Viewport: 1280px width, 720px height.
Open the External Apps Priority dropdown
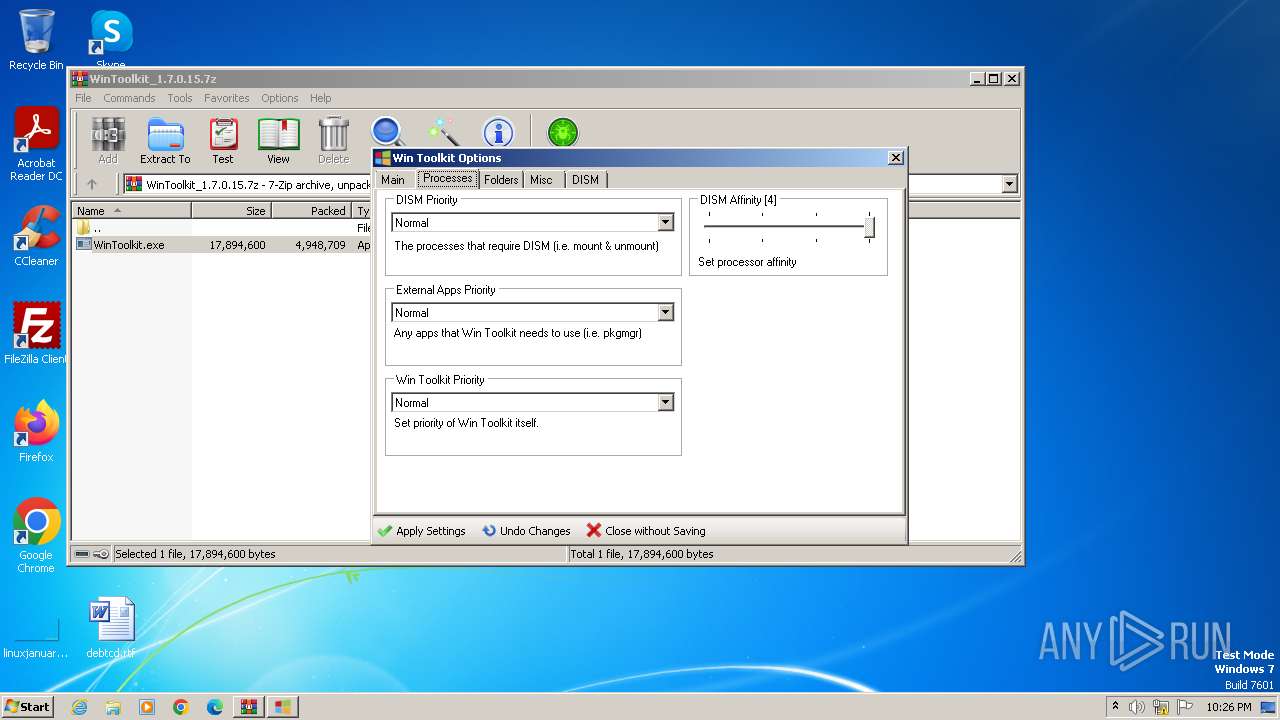(x=666, y=313)
